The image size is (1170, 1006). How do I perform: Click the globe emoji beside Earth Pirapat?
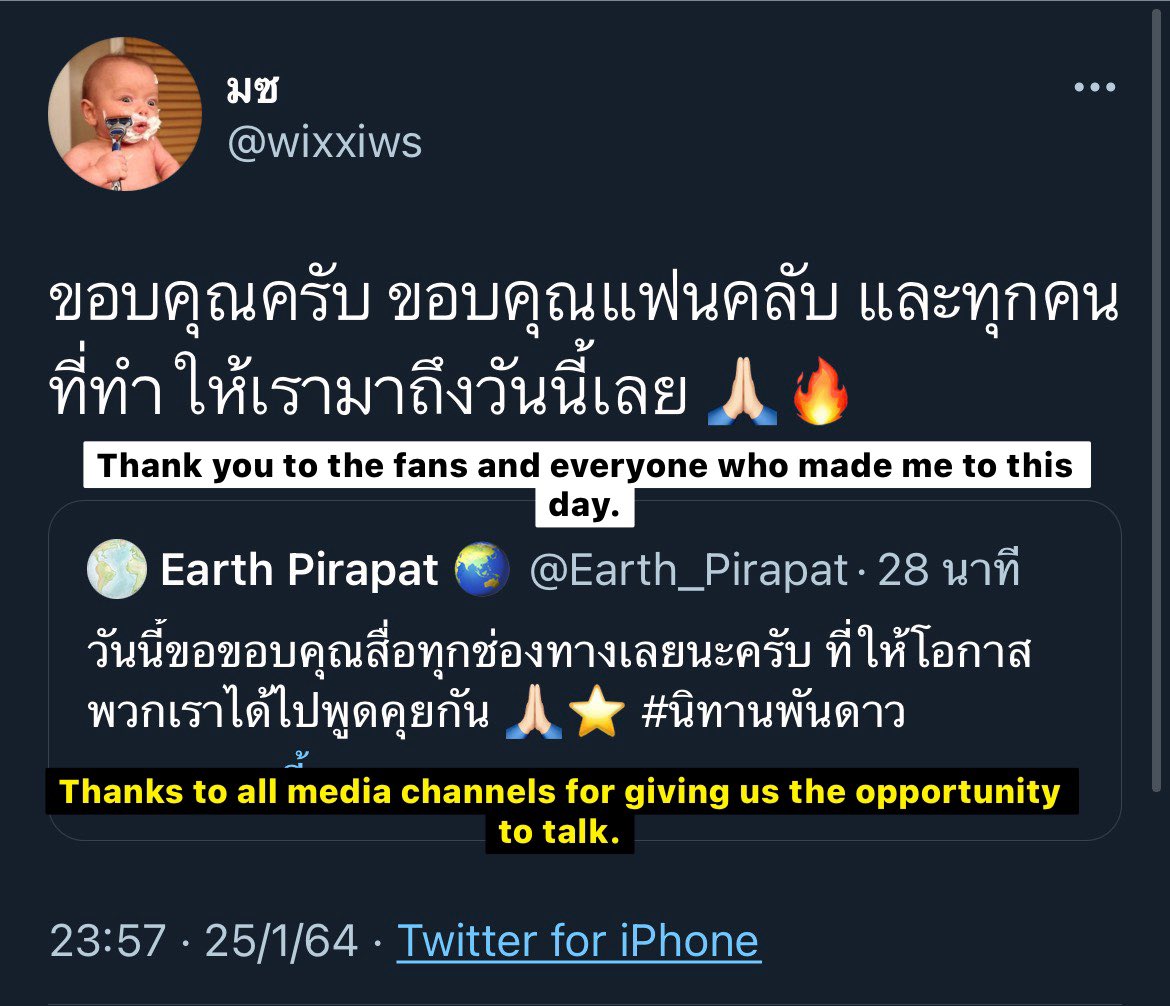point(482,569)
